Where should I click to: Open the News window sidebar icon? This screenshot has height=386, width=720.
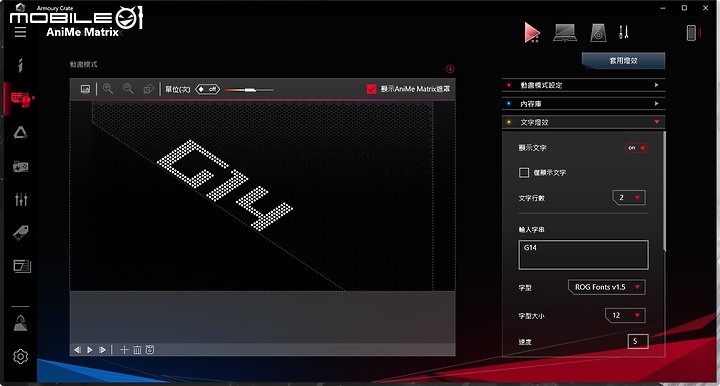(22, 266)
